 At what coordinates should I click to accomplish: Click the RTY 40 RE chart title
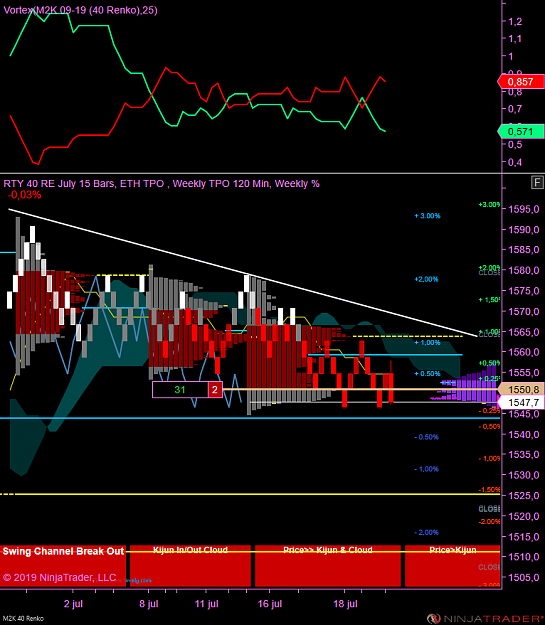click(161, 184)
